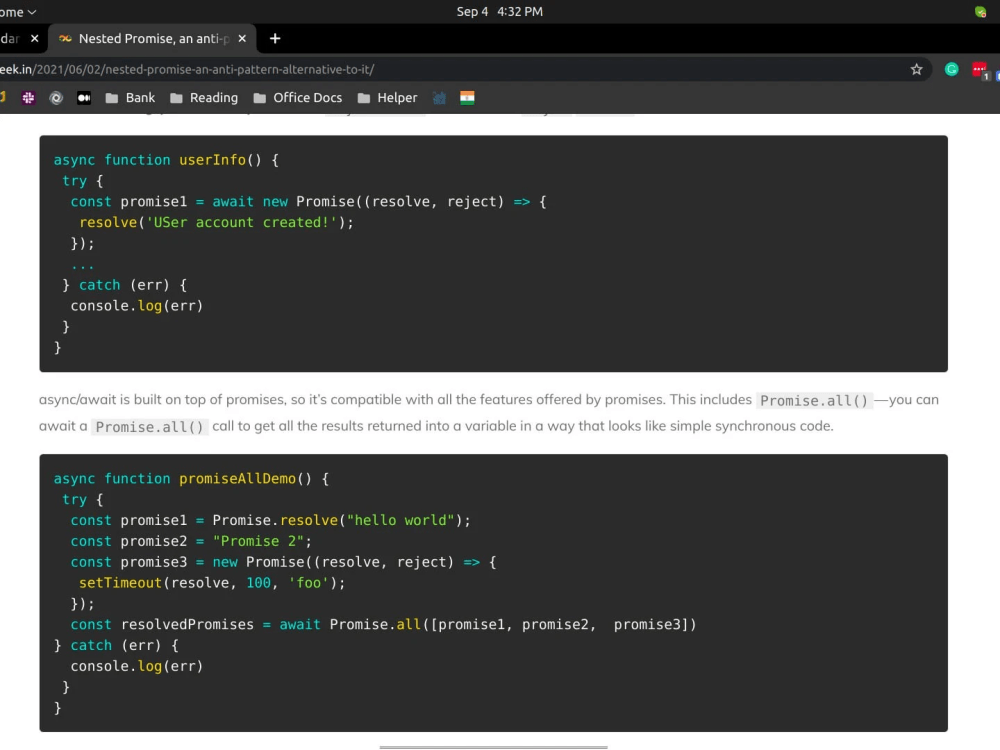Open the purple Slack bookmark shortcut
Viewport: 1000px width, 750px height.
[28, 97]
